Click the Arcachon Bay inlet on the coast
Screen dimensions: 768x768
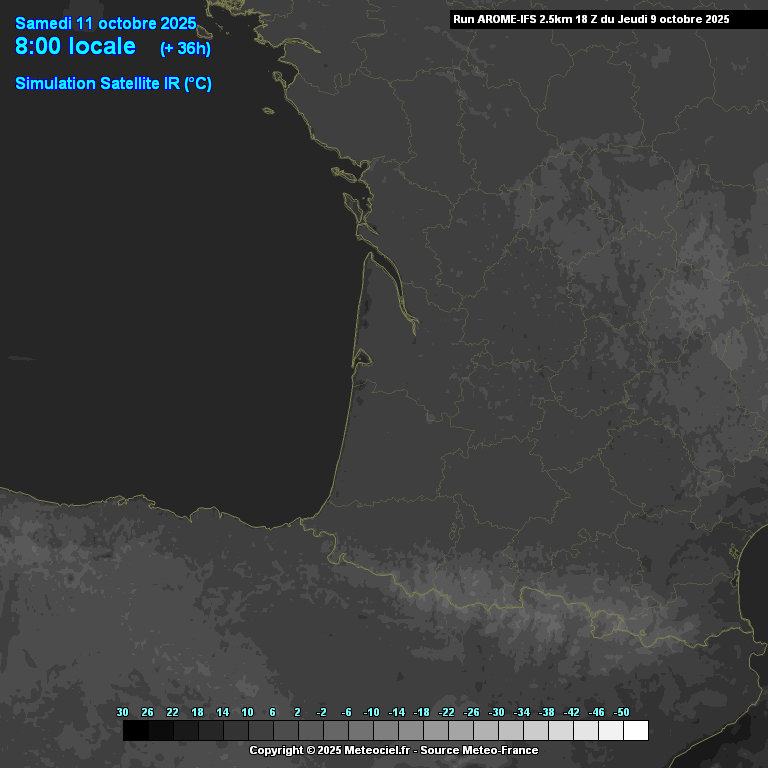pyautogui.click(x=362, y=356)
